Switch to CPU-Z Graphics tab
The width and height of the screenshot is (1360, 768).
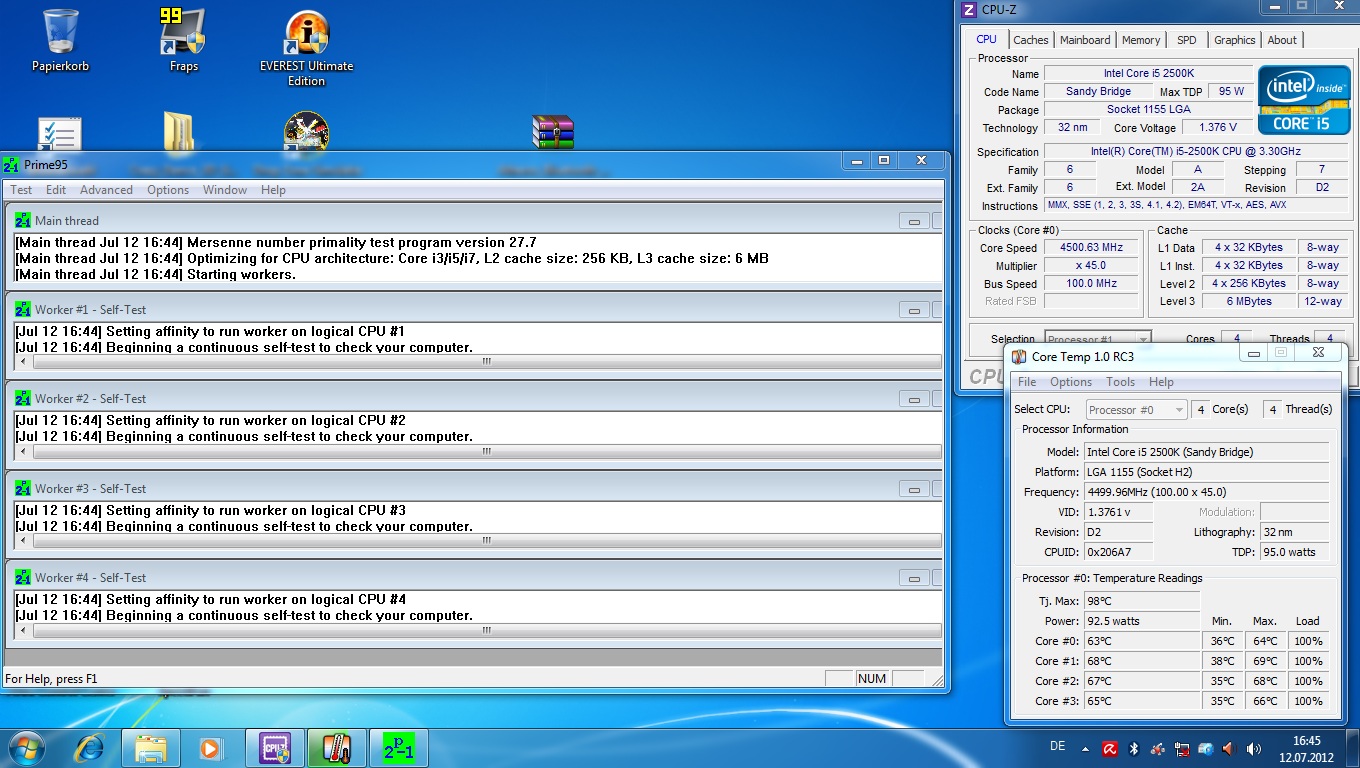pos(1234,40)
